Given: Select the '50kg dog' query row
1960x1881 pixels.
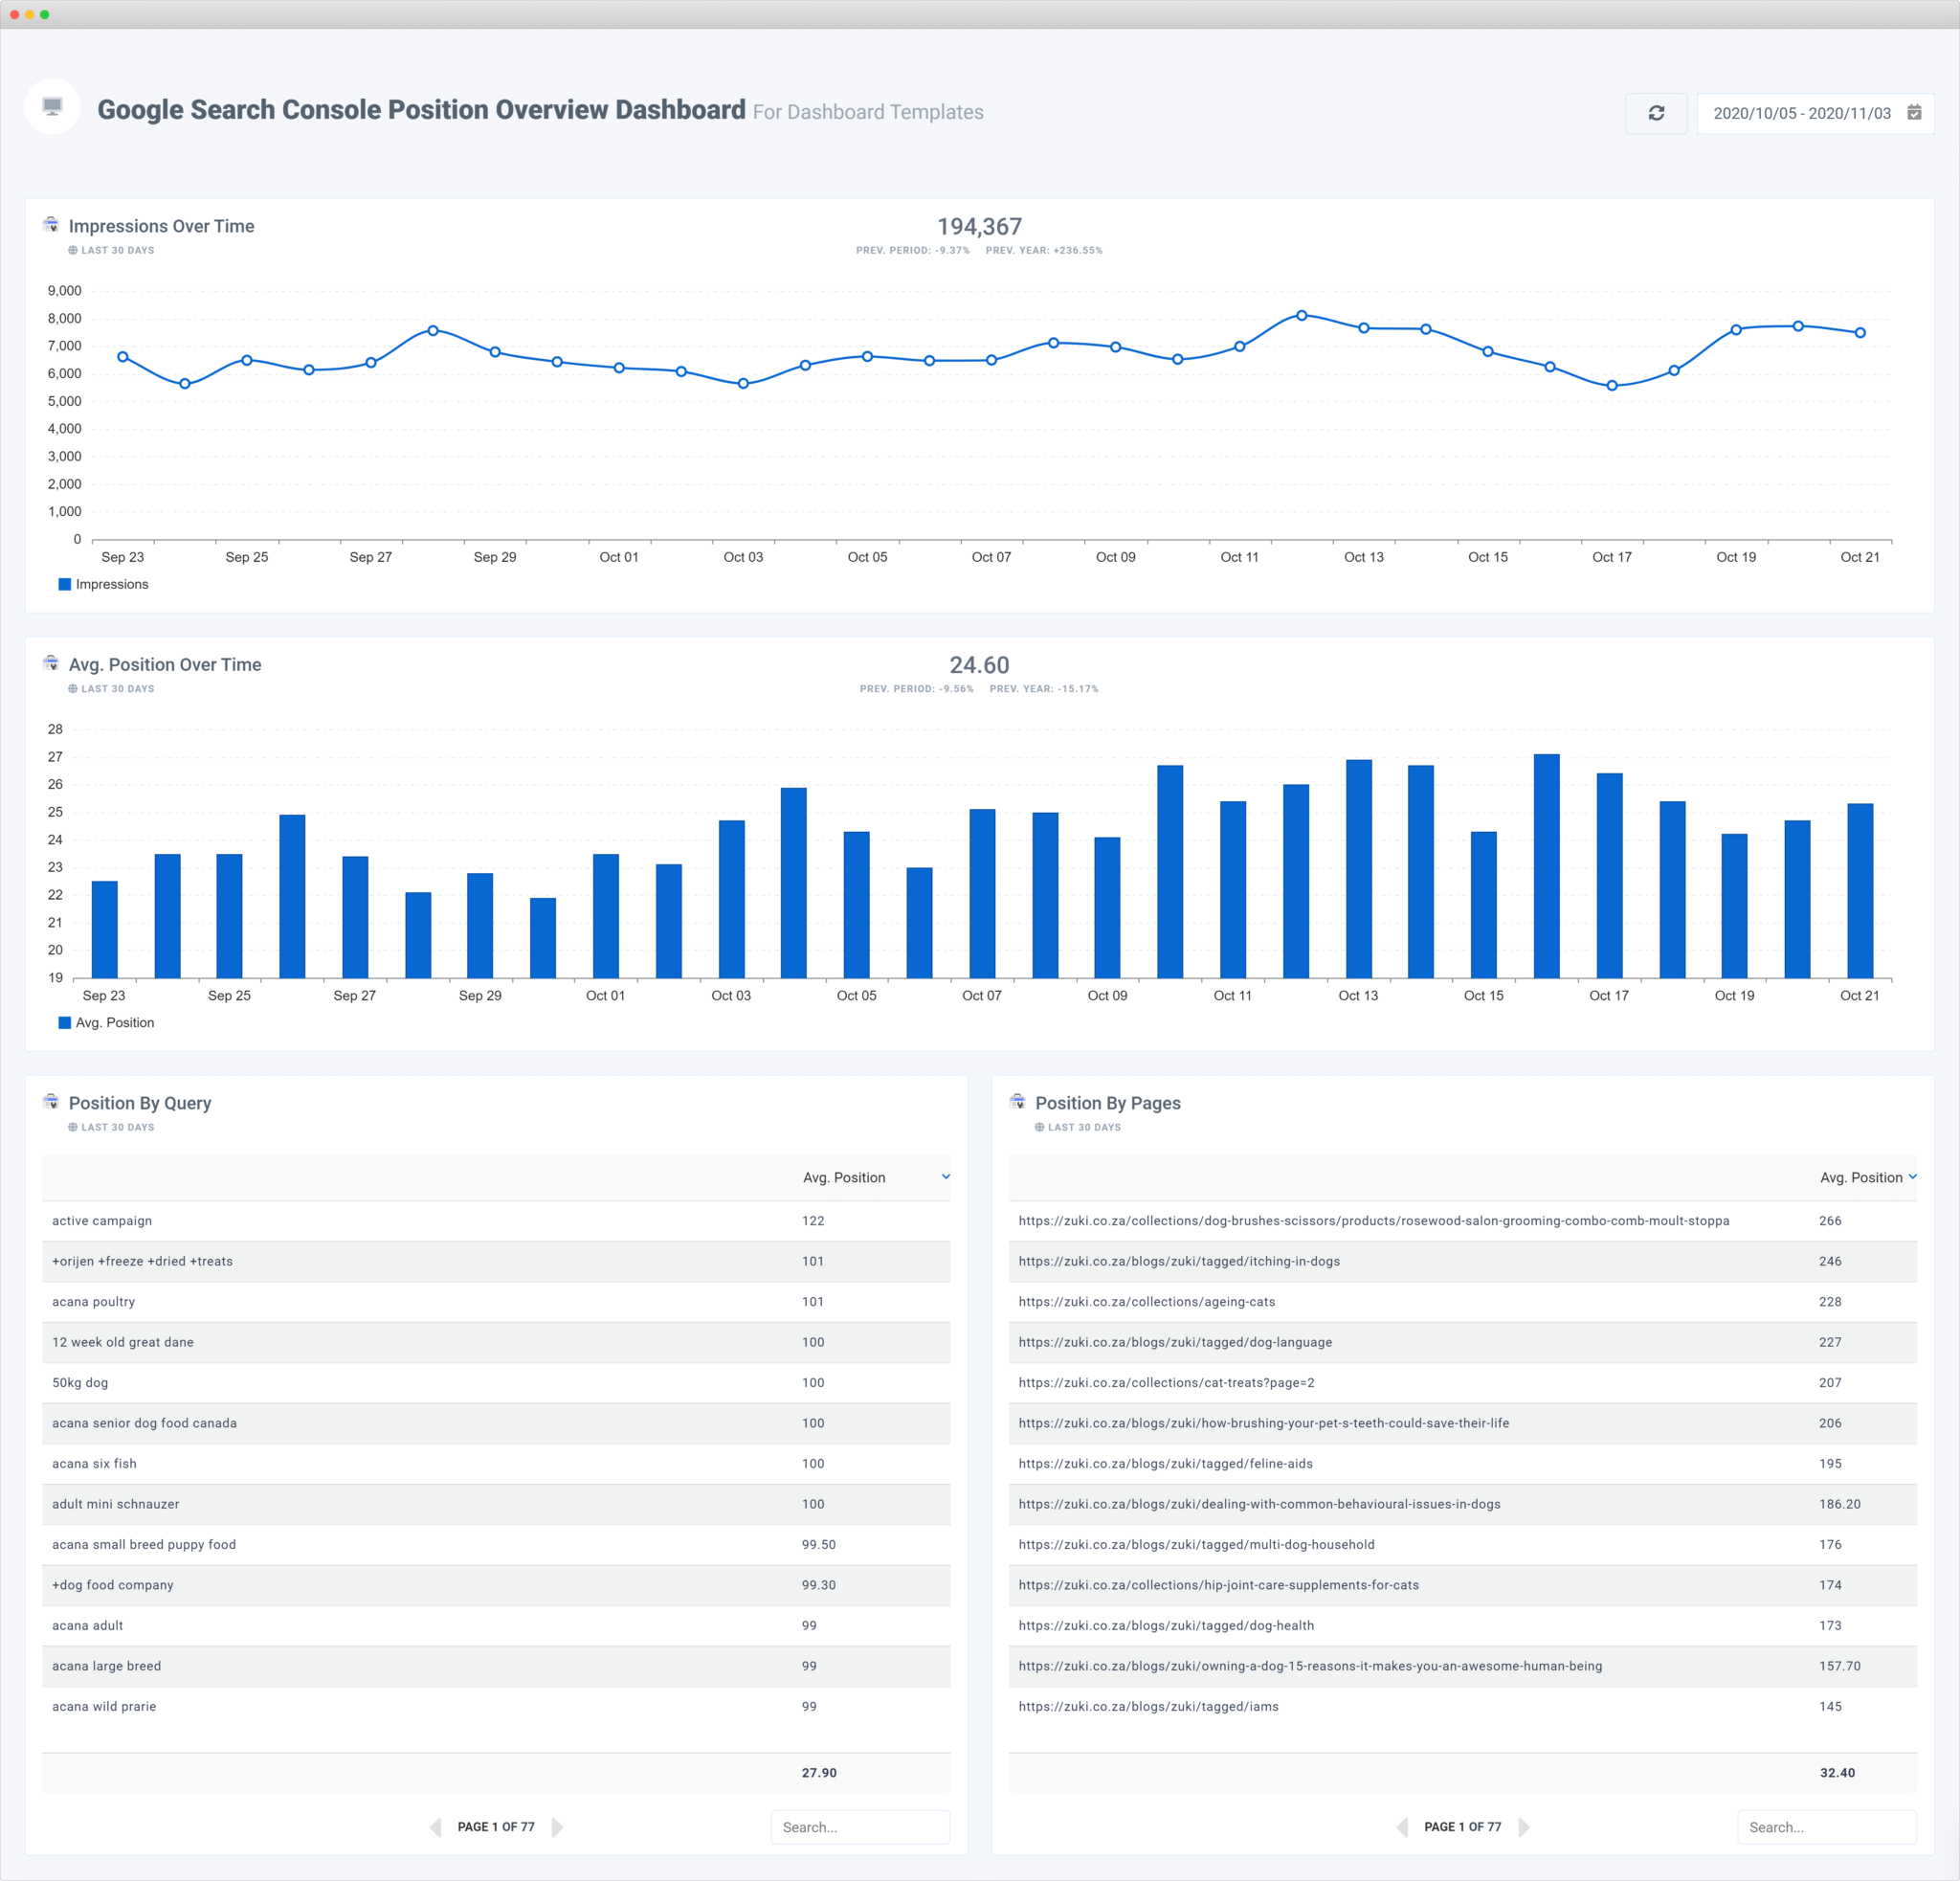Looking at the screenshot, I should pyautogui.click(x=496, y=1383).
